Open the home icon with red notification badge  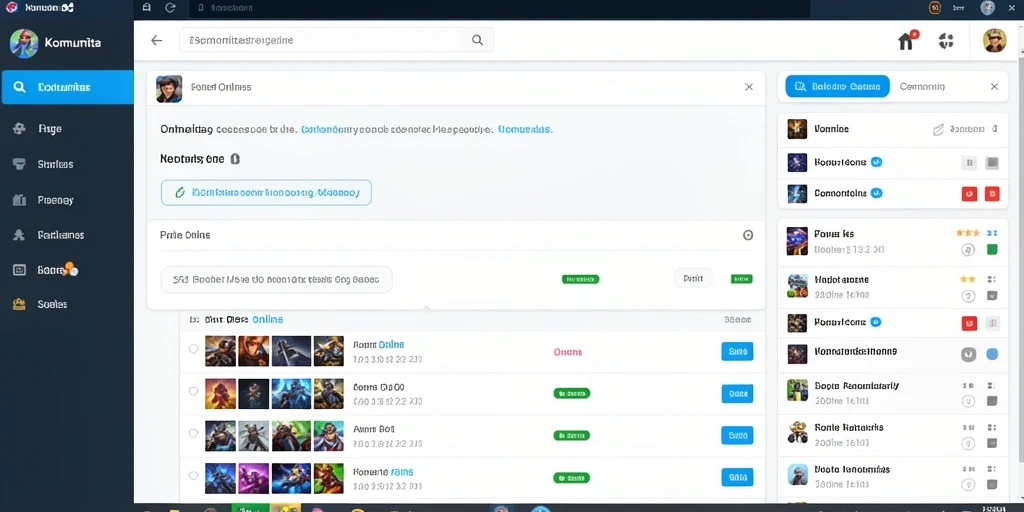point(907,40)
